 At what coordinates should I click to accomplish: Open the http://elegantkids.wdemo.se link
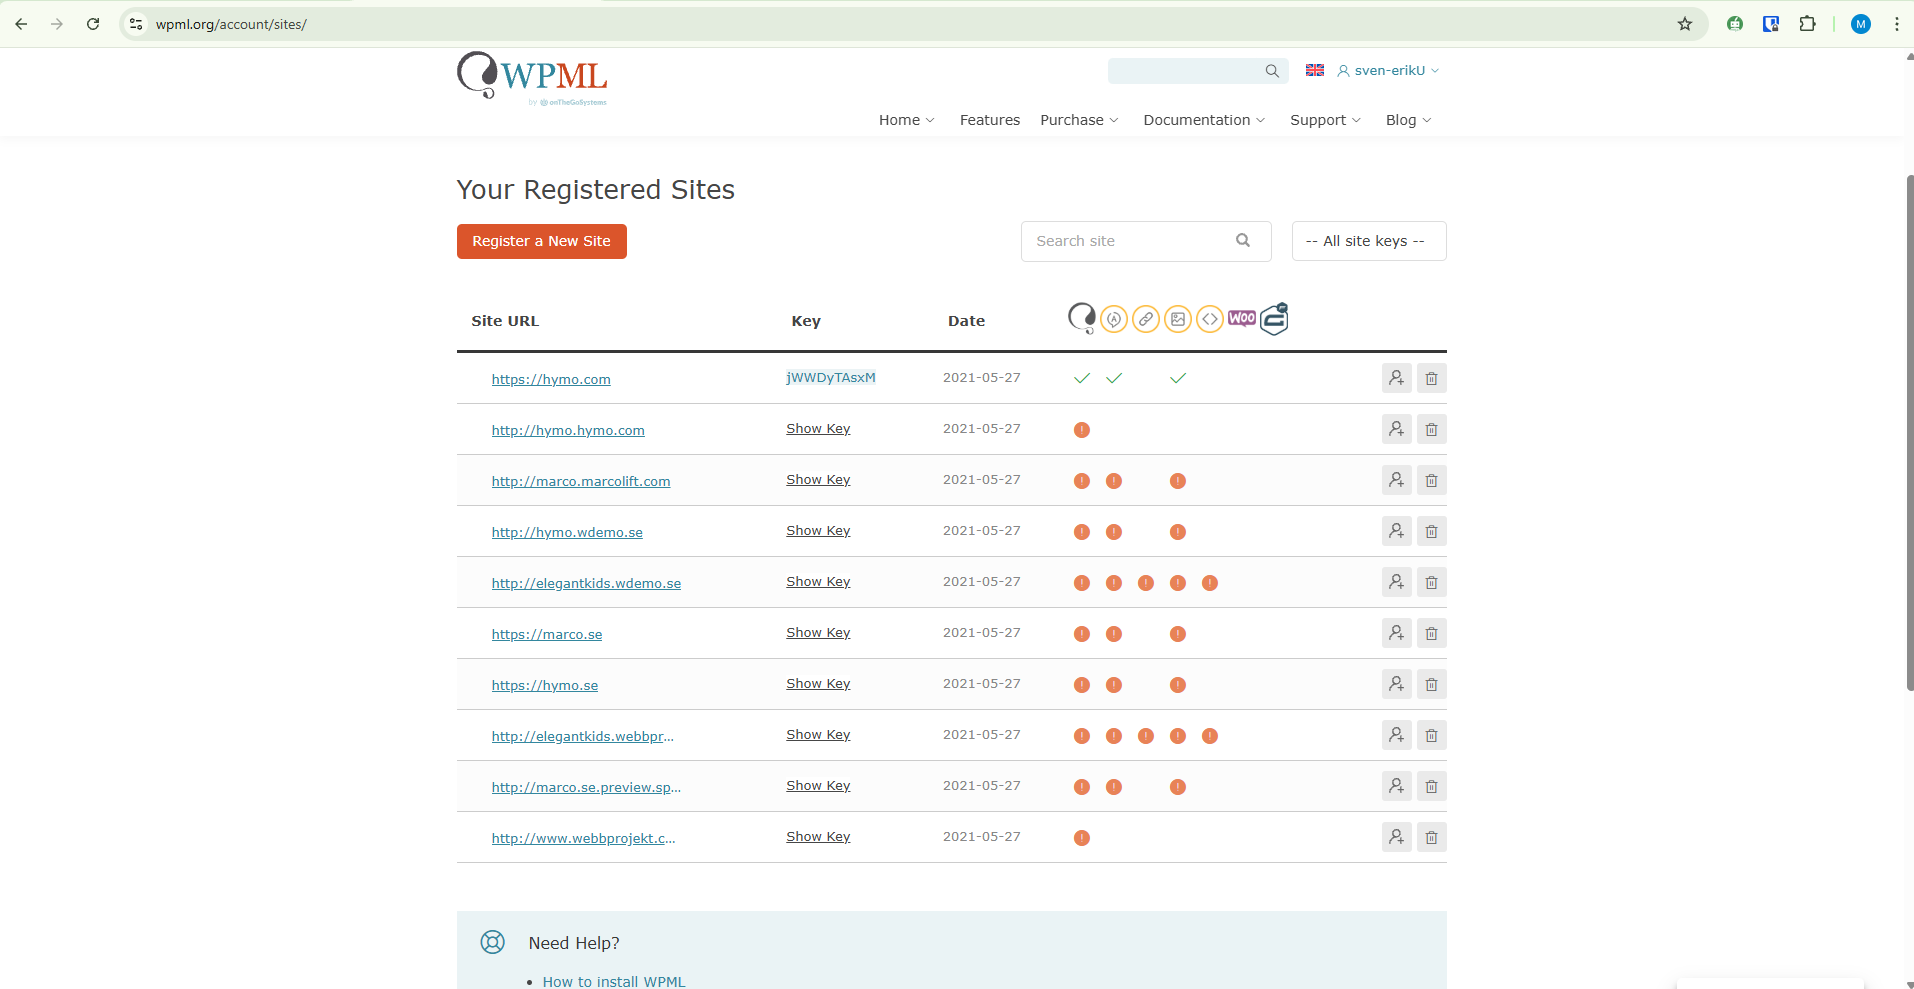(586, 583)
